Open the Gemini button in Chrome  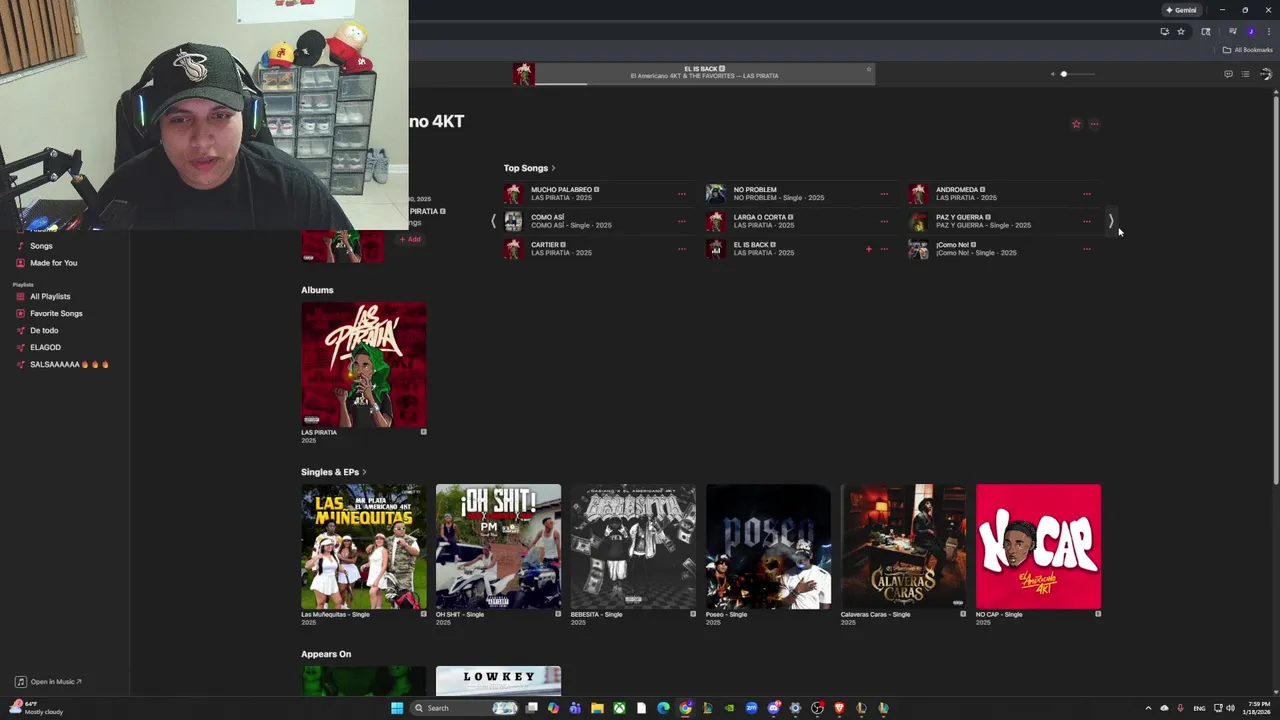pyautogui.click(x=1181, y=10)
